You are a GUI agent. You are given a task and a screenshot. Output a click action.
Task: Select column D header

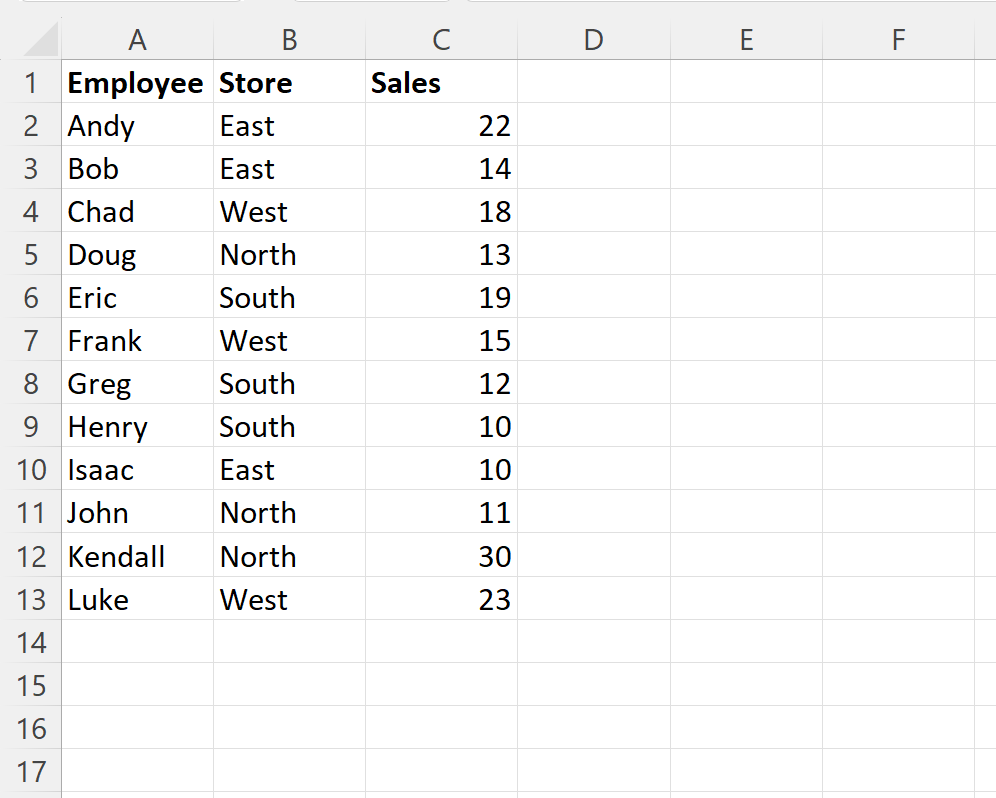[593, 40]
